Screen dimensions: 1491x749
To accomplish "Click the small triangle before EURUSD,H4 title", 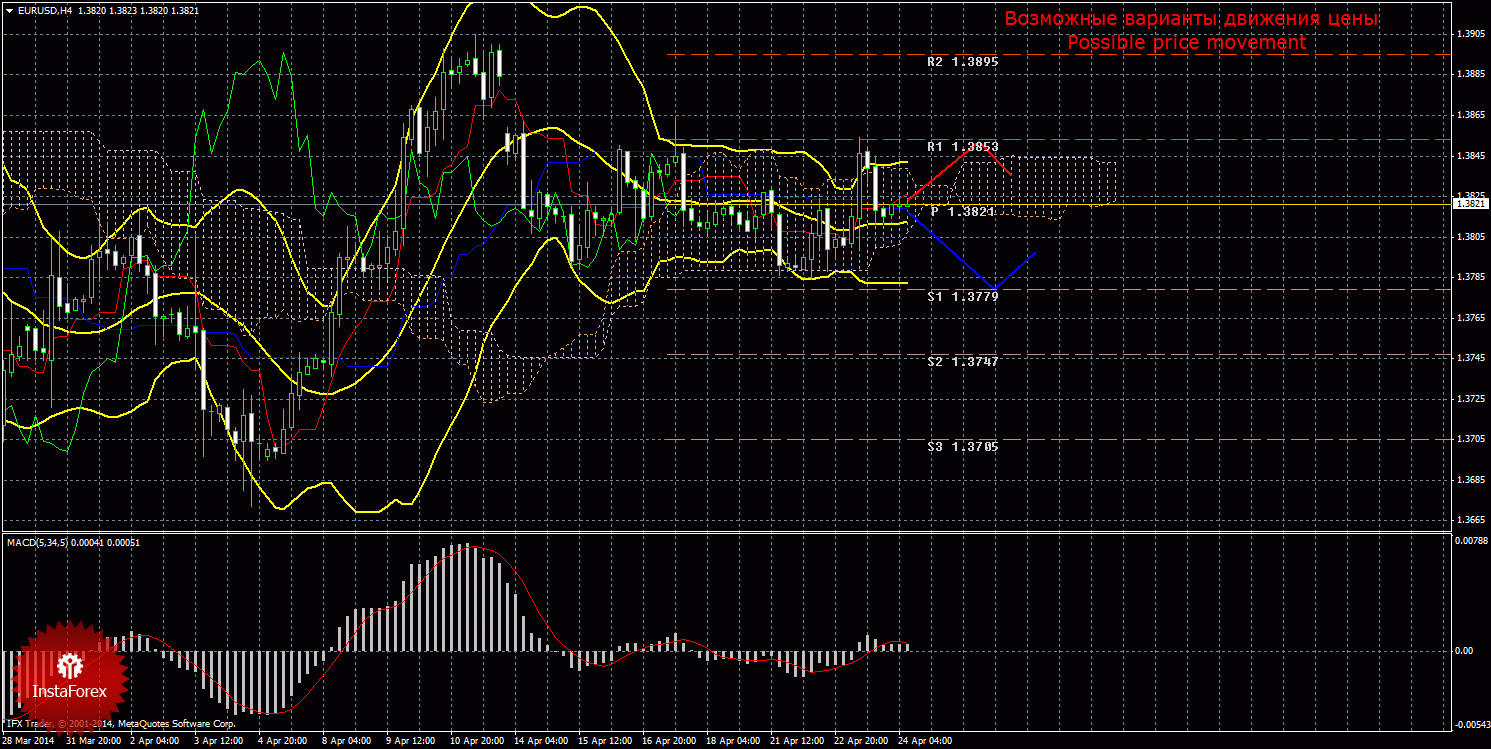I will click(9, 10).
